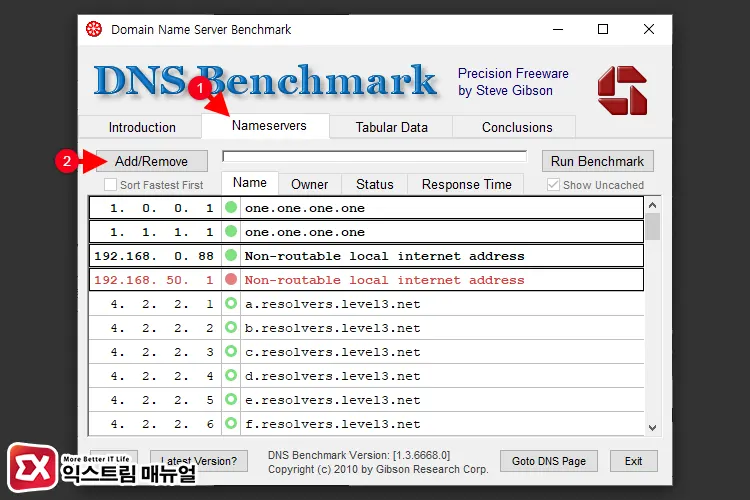Click green status dot for 1.0.0.1
The image size is (750, 500).
(x=231, y=208)
